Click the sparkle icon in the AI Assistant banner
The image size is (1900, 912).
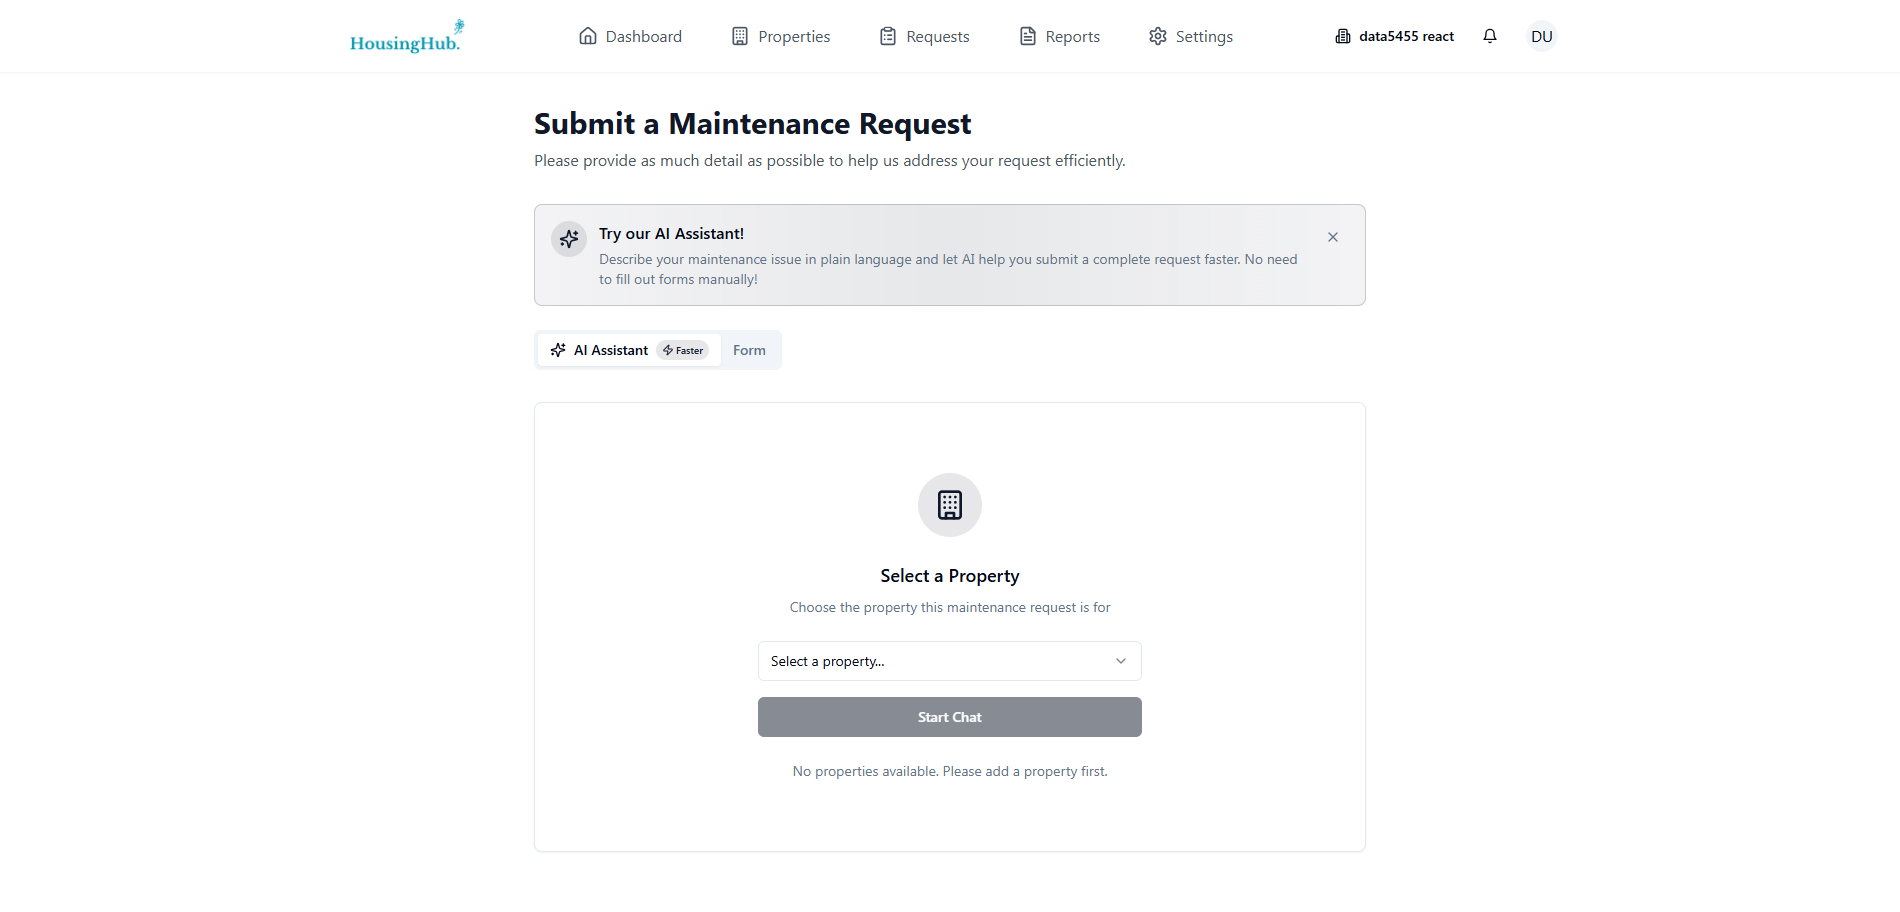[568, 239]
